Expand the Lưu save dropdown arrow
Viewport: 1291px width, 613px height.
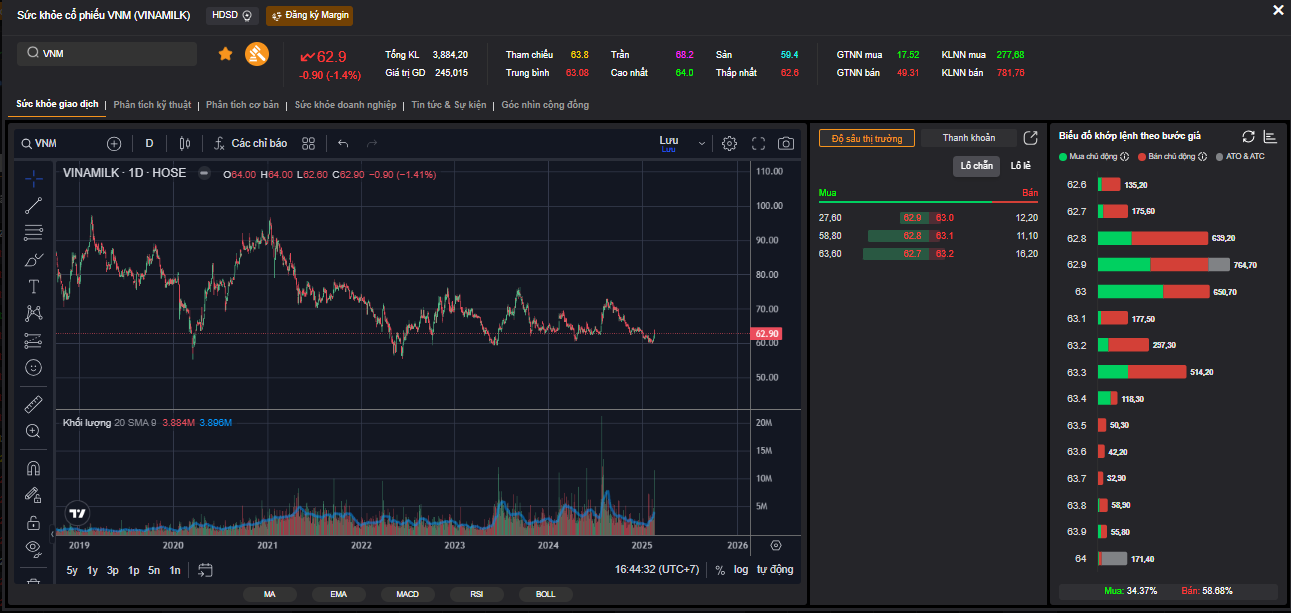[701, 143]
